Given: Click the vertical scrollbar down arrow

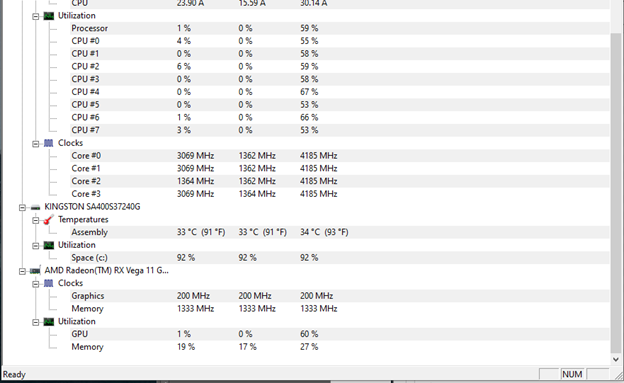Looking at the screenshot, I should point(616,359).
